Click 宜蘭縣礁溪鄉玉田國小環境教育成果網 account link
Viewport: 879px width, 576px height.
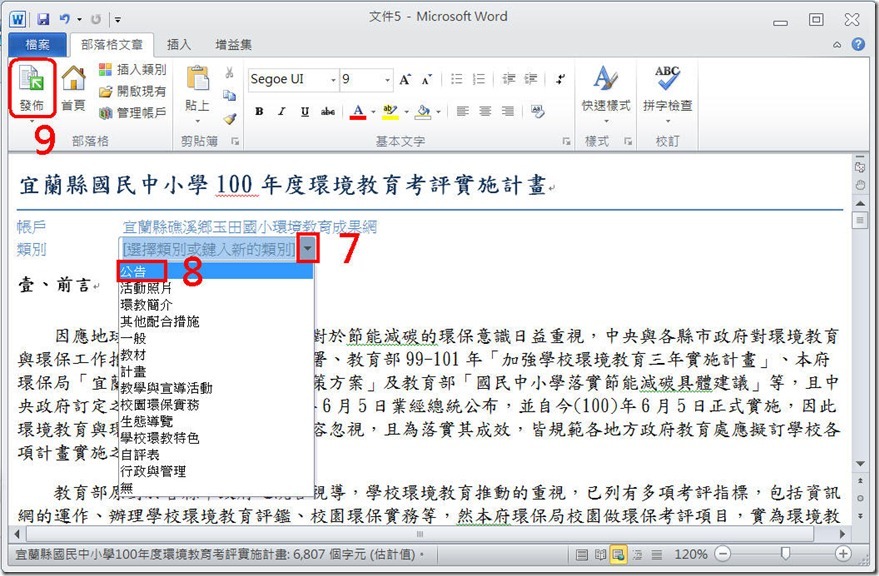(249, 227)
